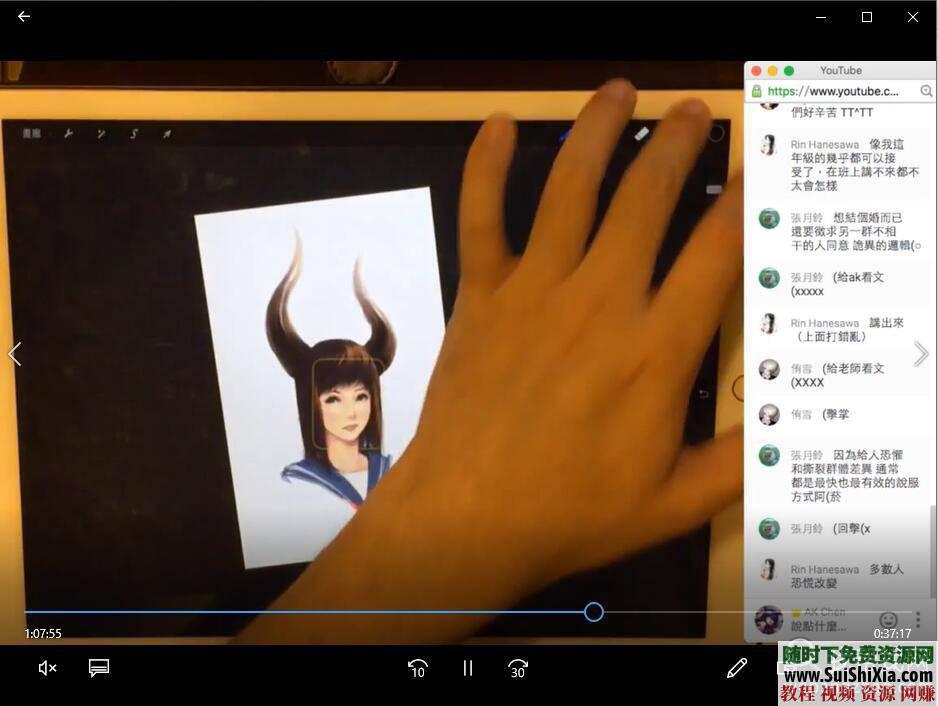Go back using the top-left arrow
The height and width of the screenshot is (706, 938).
point(24,17)
